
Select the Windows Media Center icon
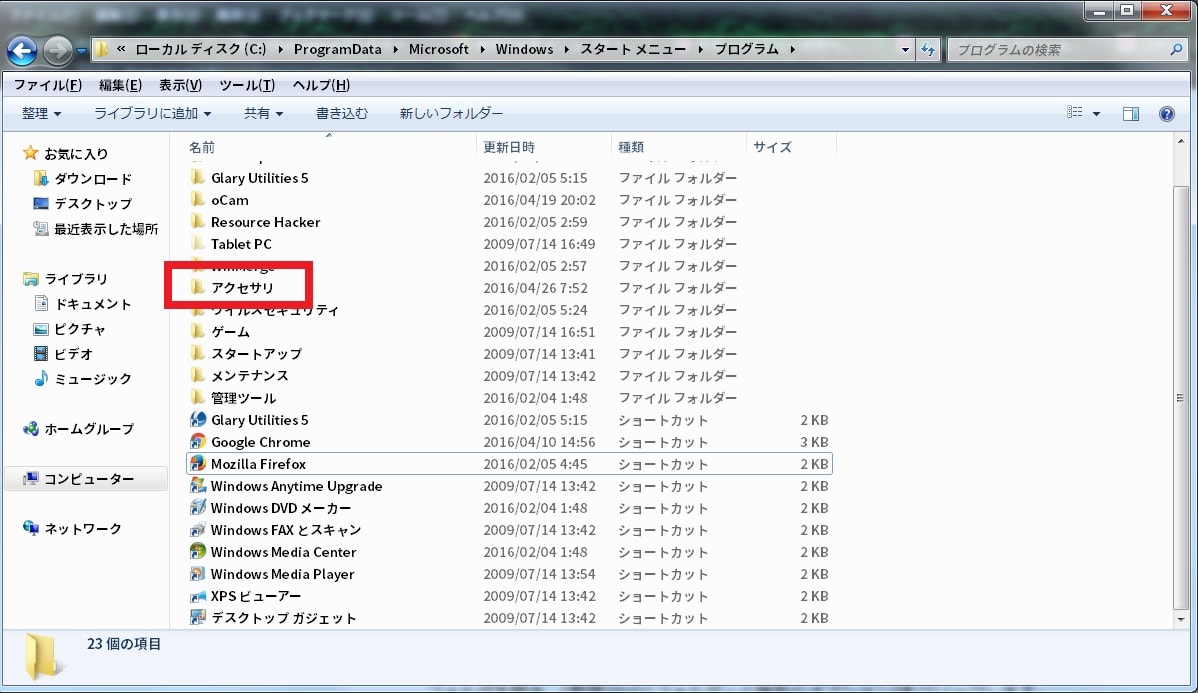[198, 552]
